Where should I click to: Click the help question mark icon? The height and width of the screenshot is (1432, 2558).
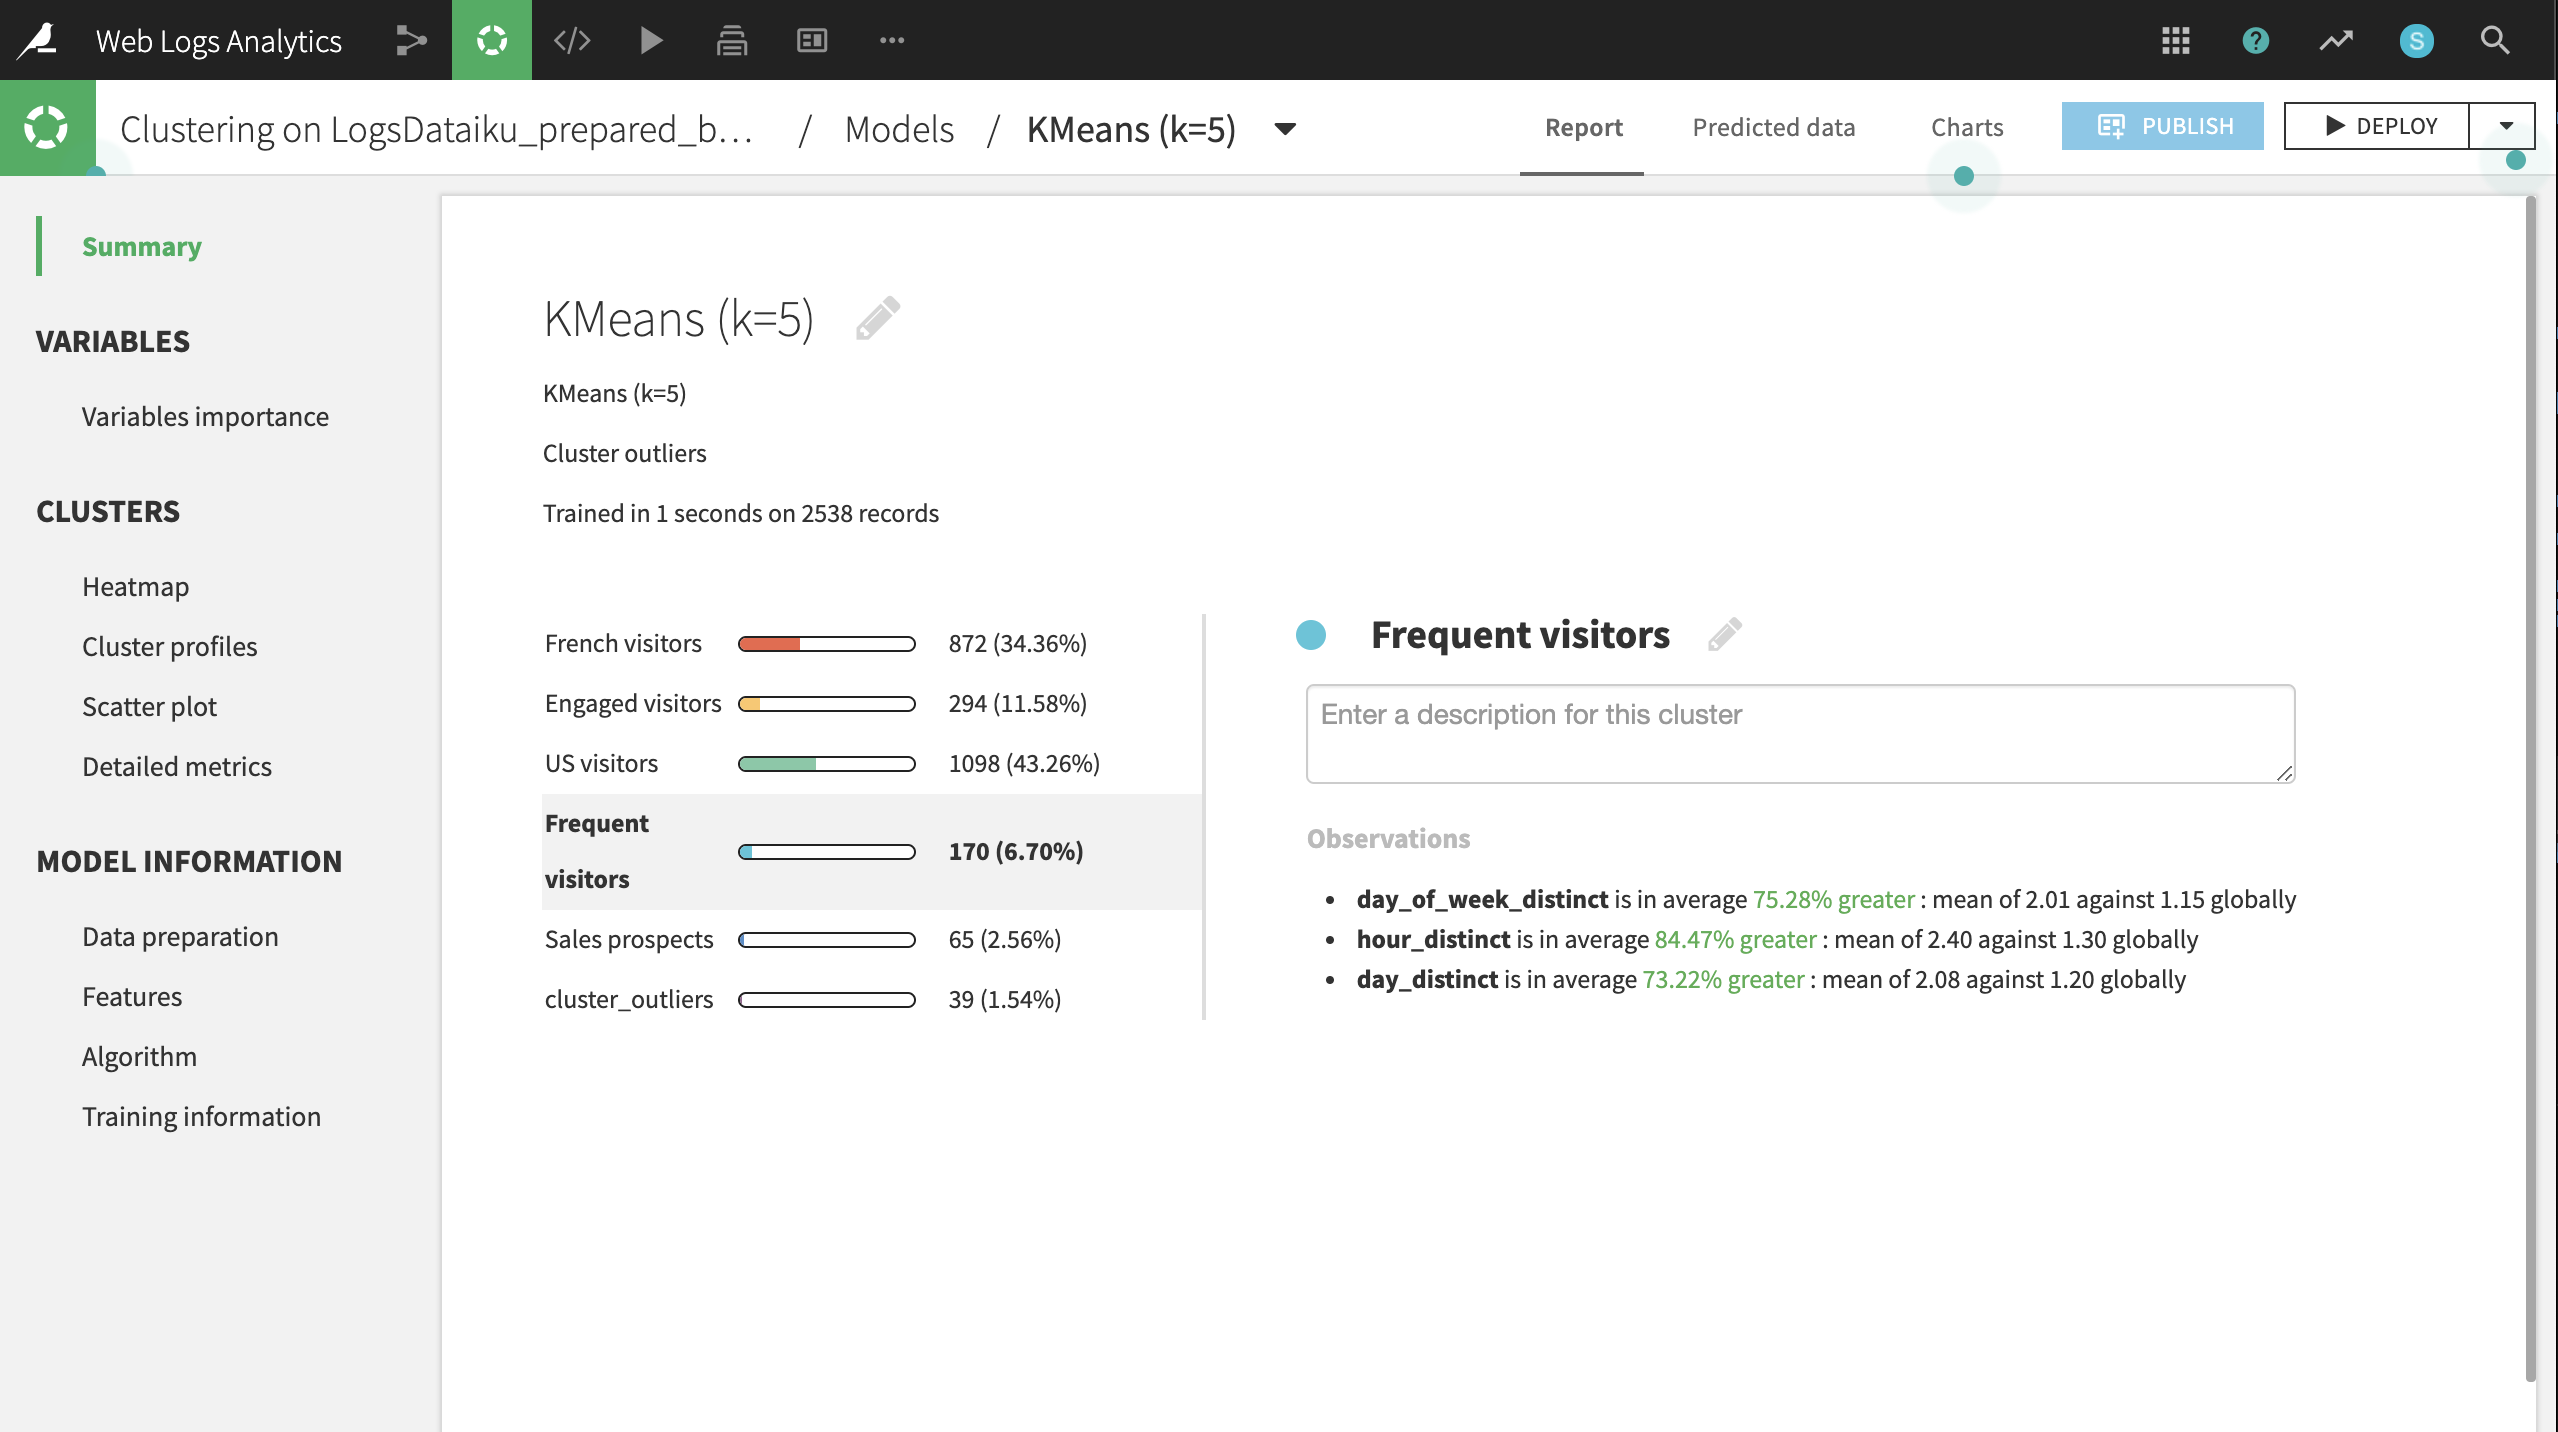2255,41
